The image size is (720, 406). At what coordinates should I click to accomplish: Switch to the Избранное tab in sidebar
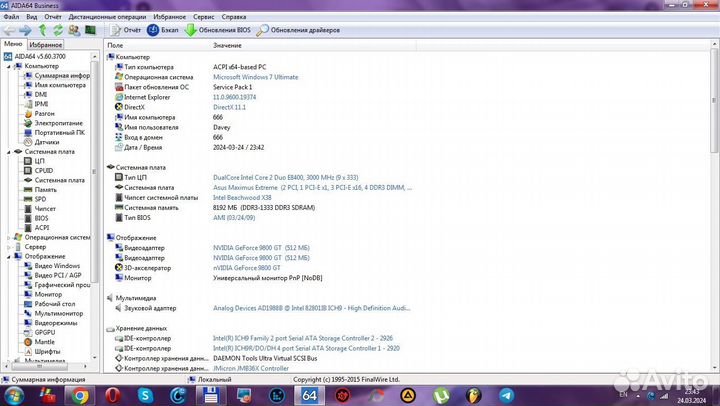45,45
